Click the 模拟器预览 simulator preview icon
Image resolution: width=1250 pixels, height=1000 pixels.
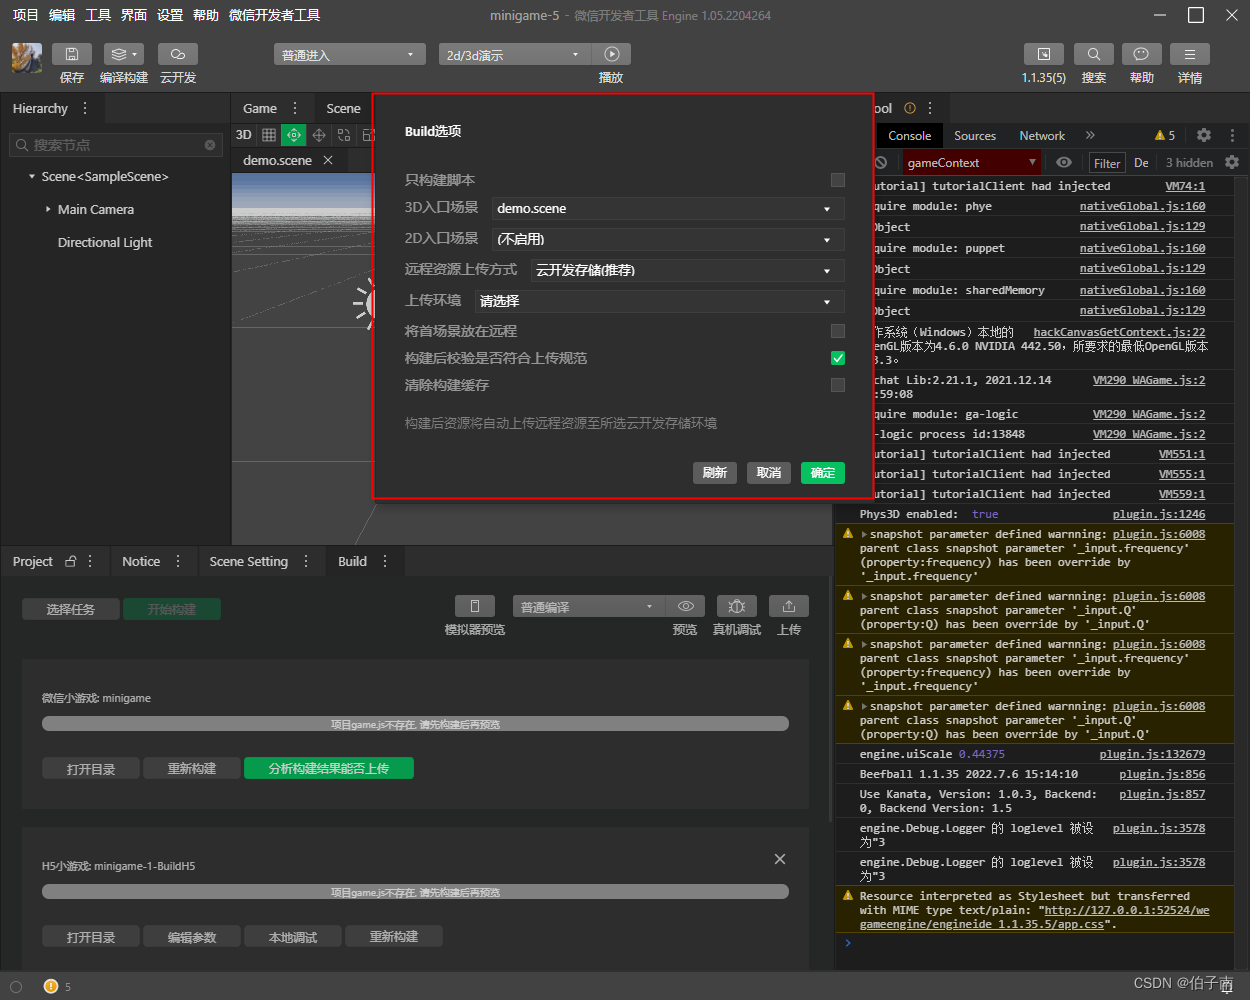tap(475, 606)
